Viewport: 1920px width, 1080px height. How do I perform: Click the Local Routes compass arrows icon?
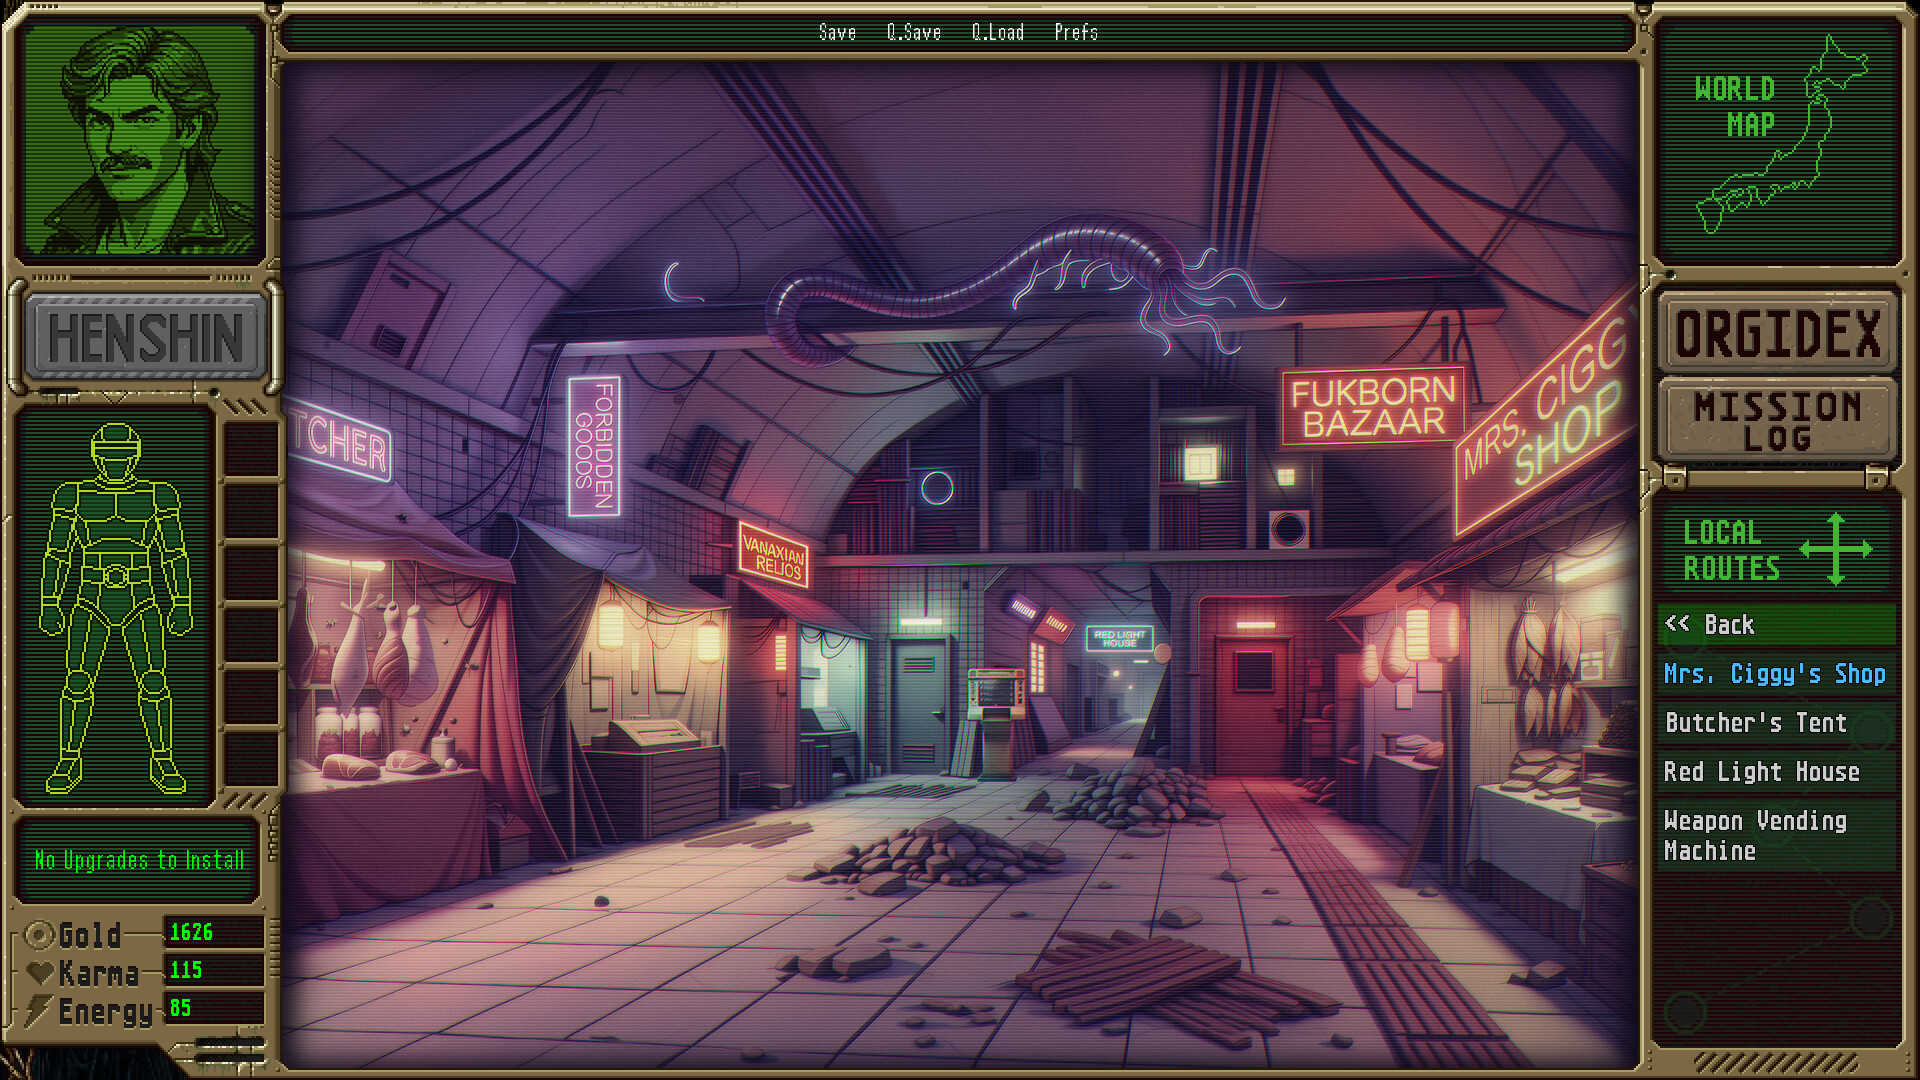[x=1836, y=549]
